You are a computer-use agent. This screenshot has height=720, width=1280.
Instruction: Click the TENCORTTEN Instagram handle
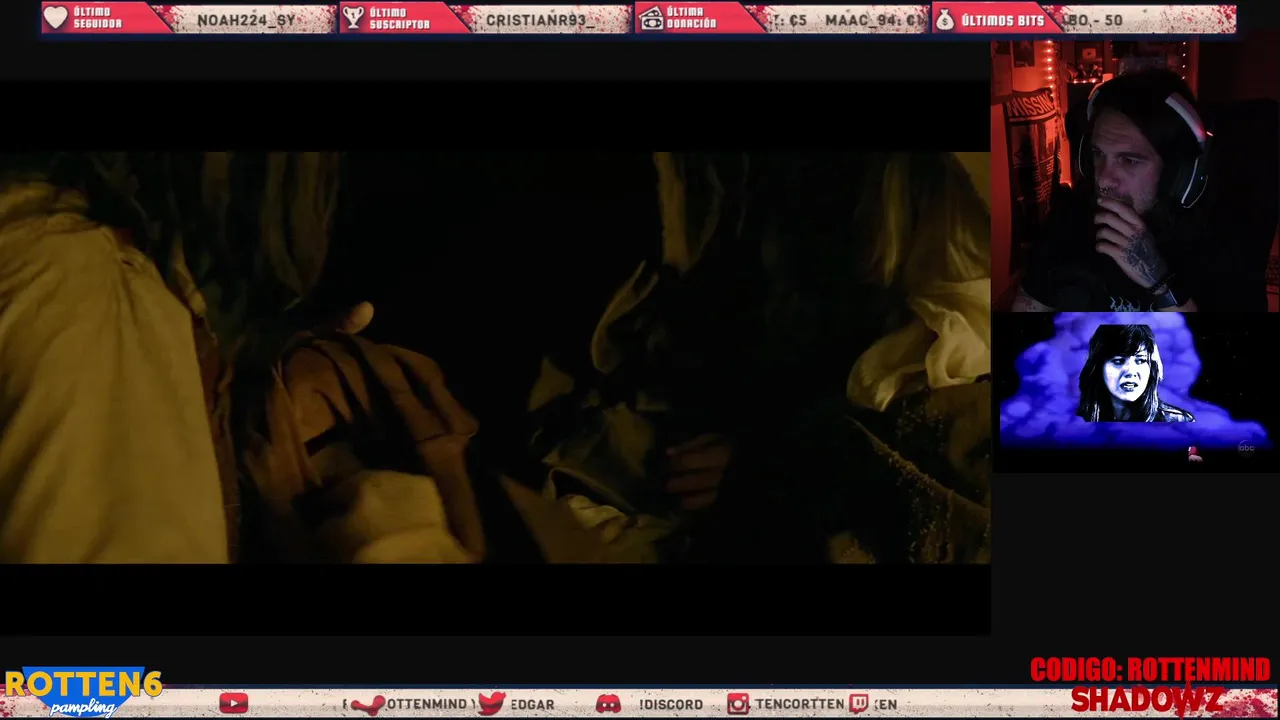point(799,704)
